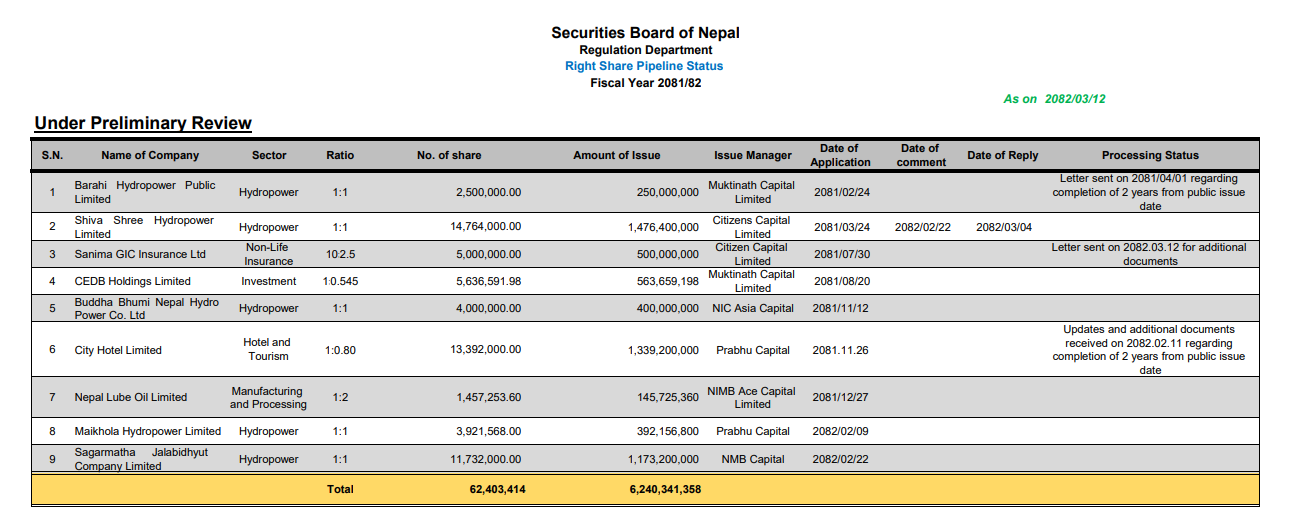
Task: Click the NMB Capital issue manager cell
Action: [753, 459]
